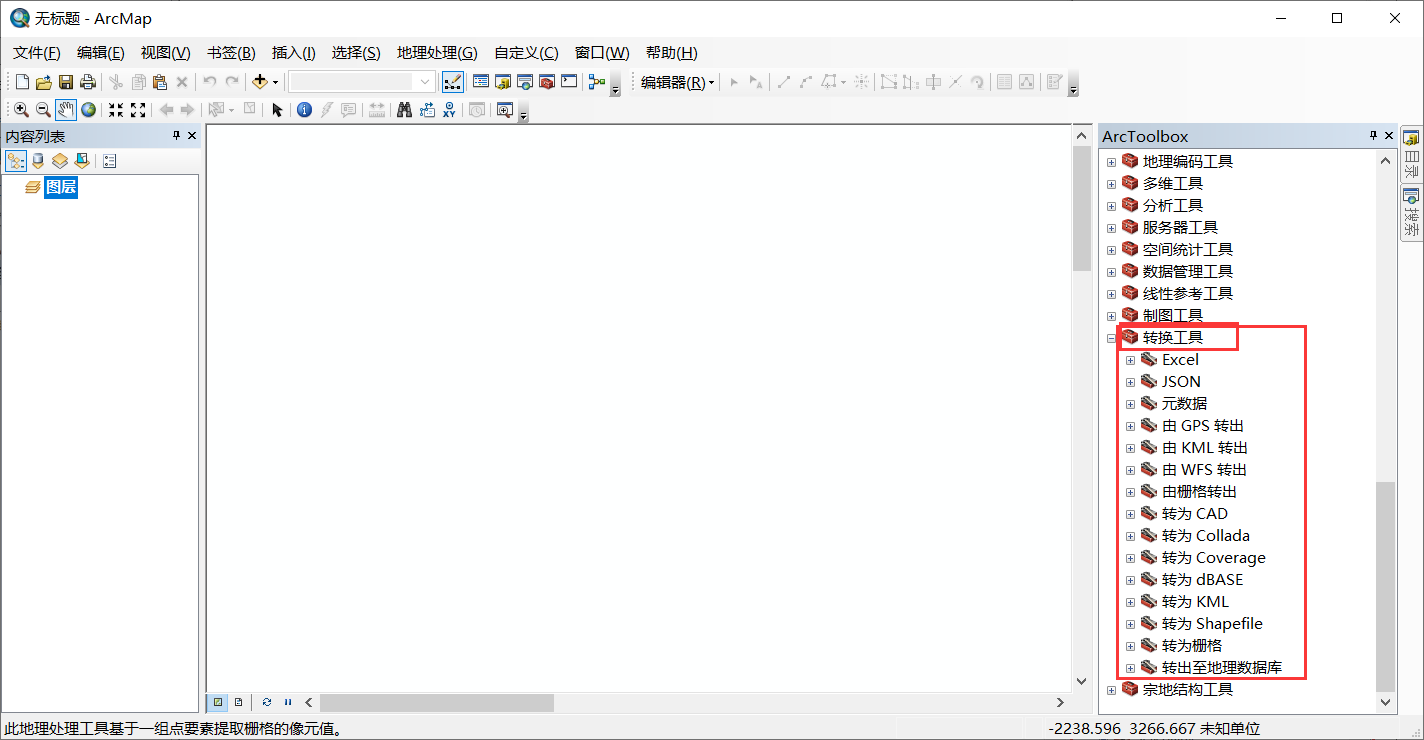Open the 目录 side tab
Image resolution: width=1424 pixels, height=740 pixels.
point(1411,153)
